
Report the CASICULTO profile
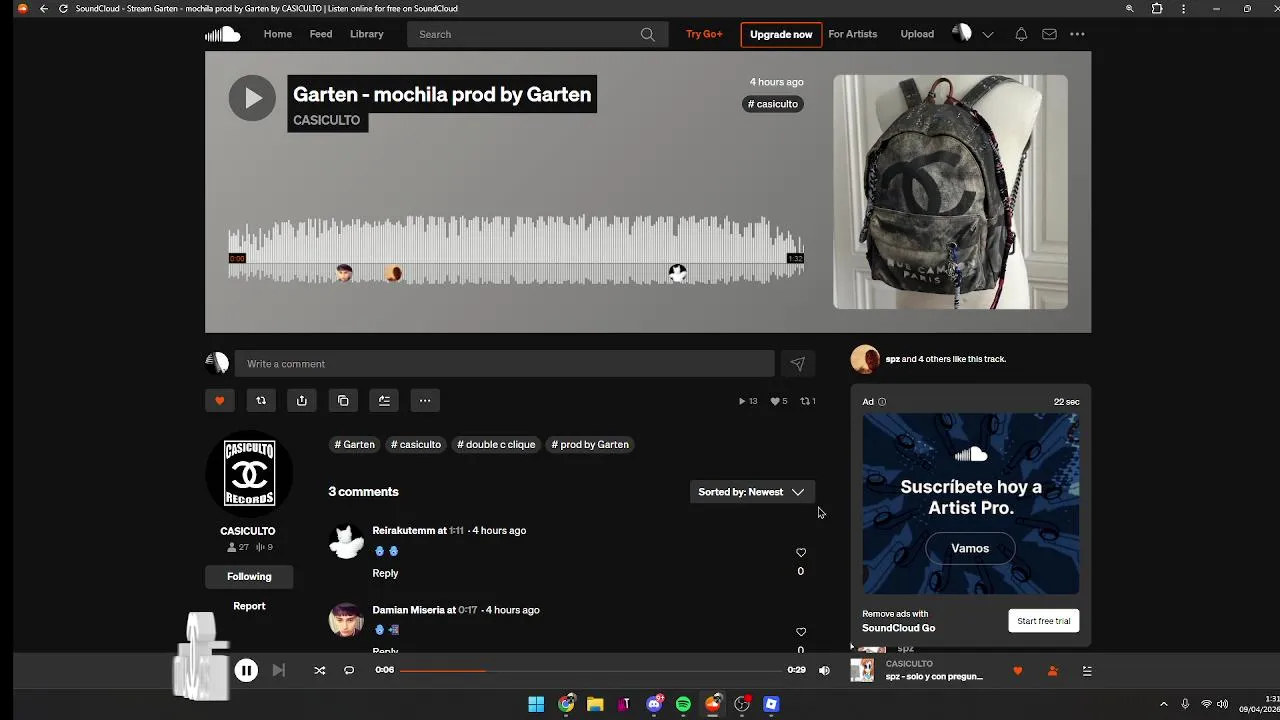pyautogui.click(x=249, y=606)
